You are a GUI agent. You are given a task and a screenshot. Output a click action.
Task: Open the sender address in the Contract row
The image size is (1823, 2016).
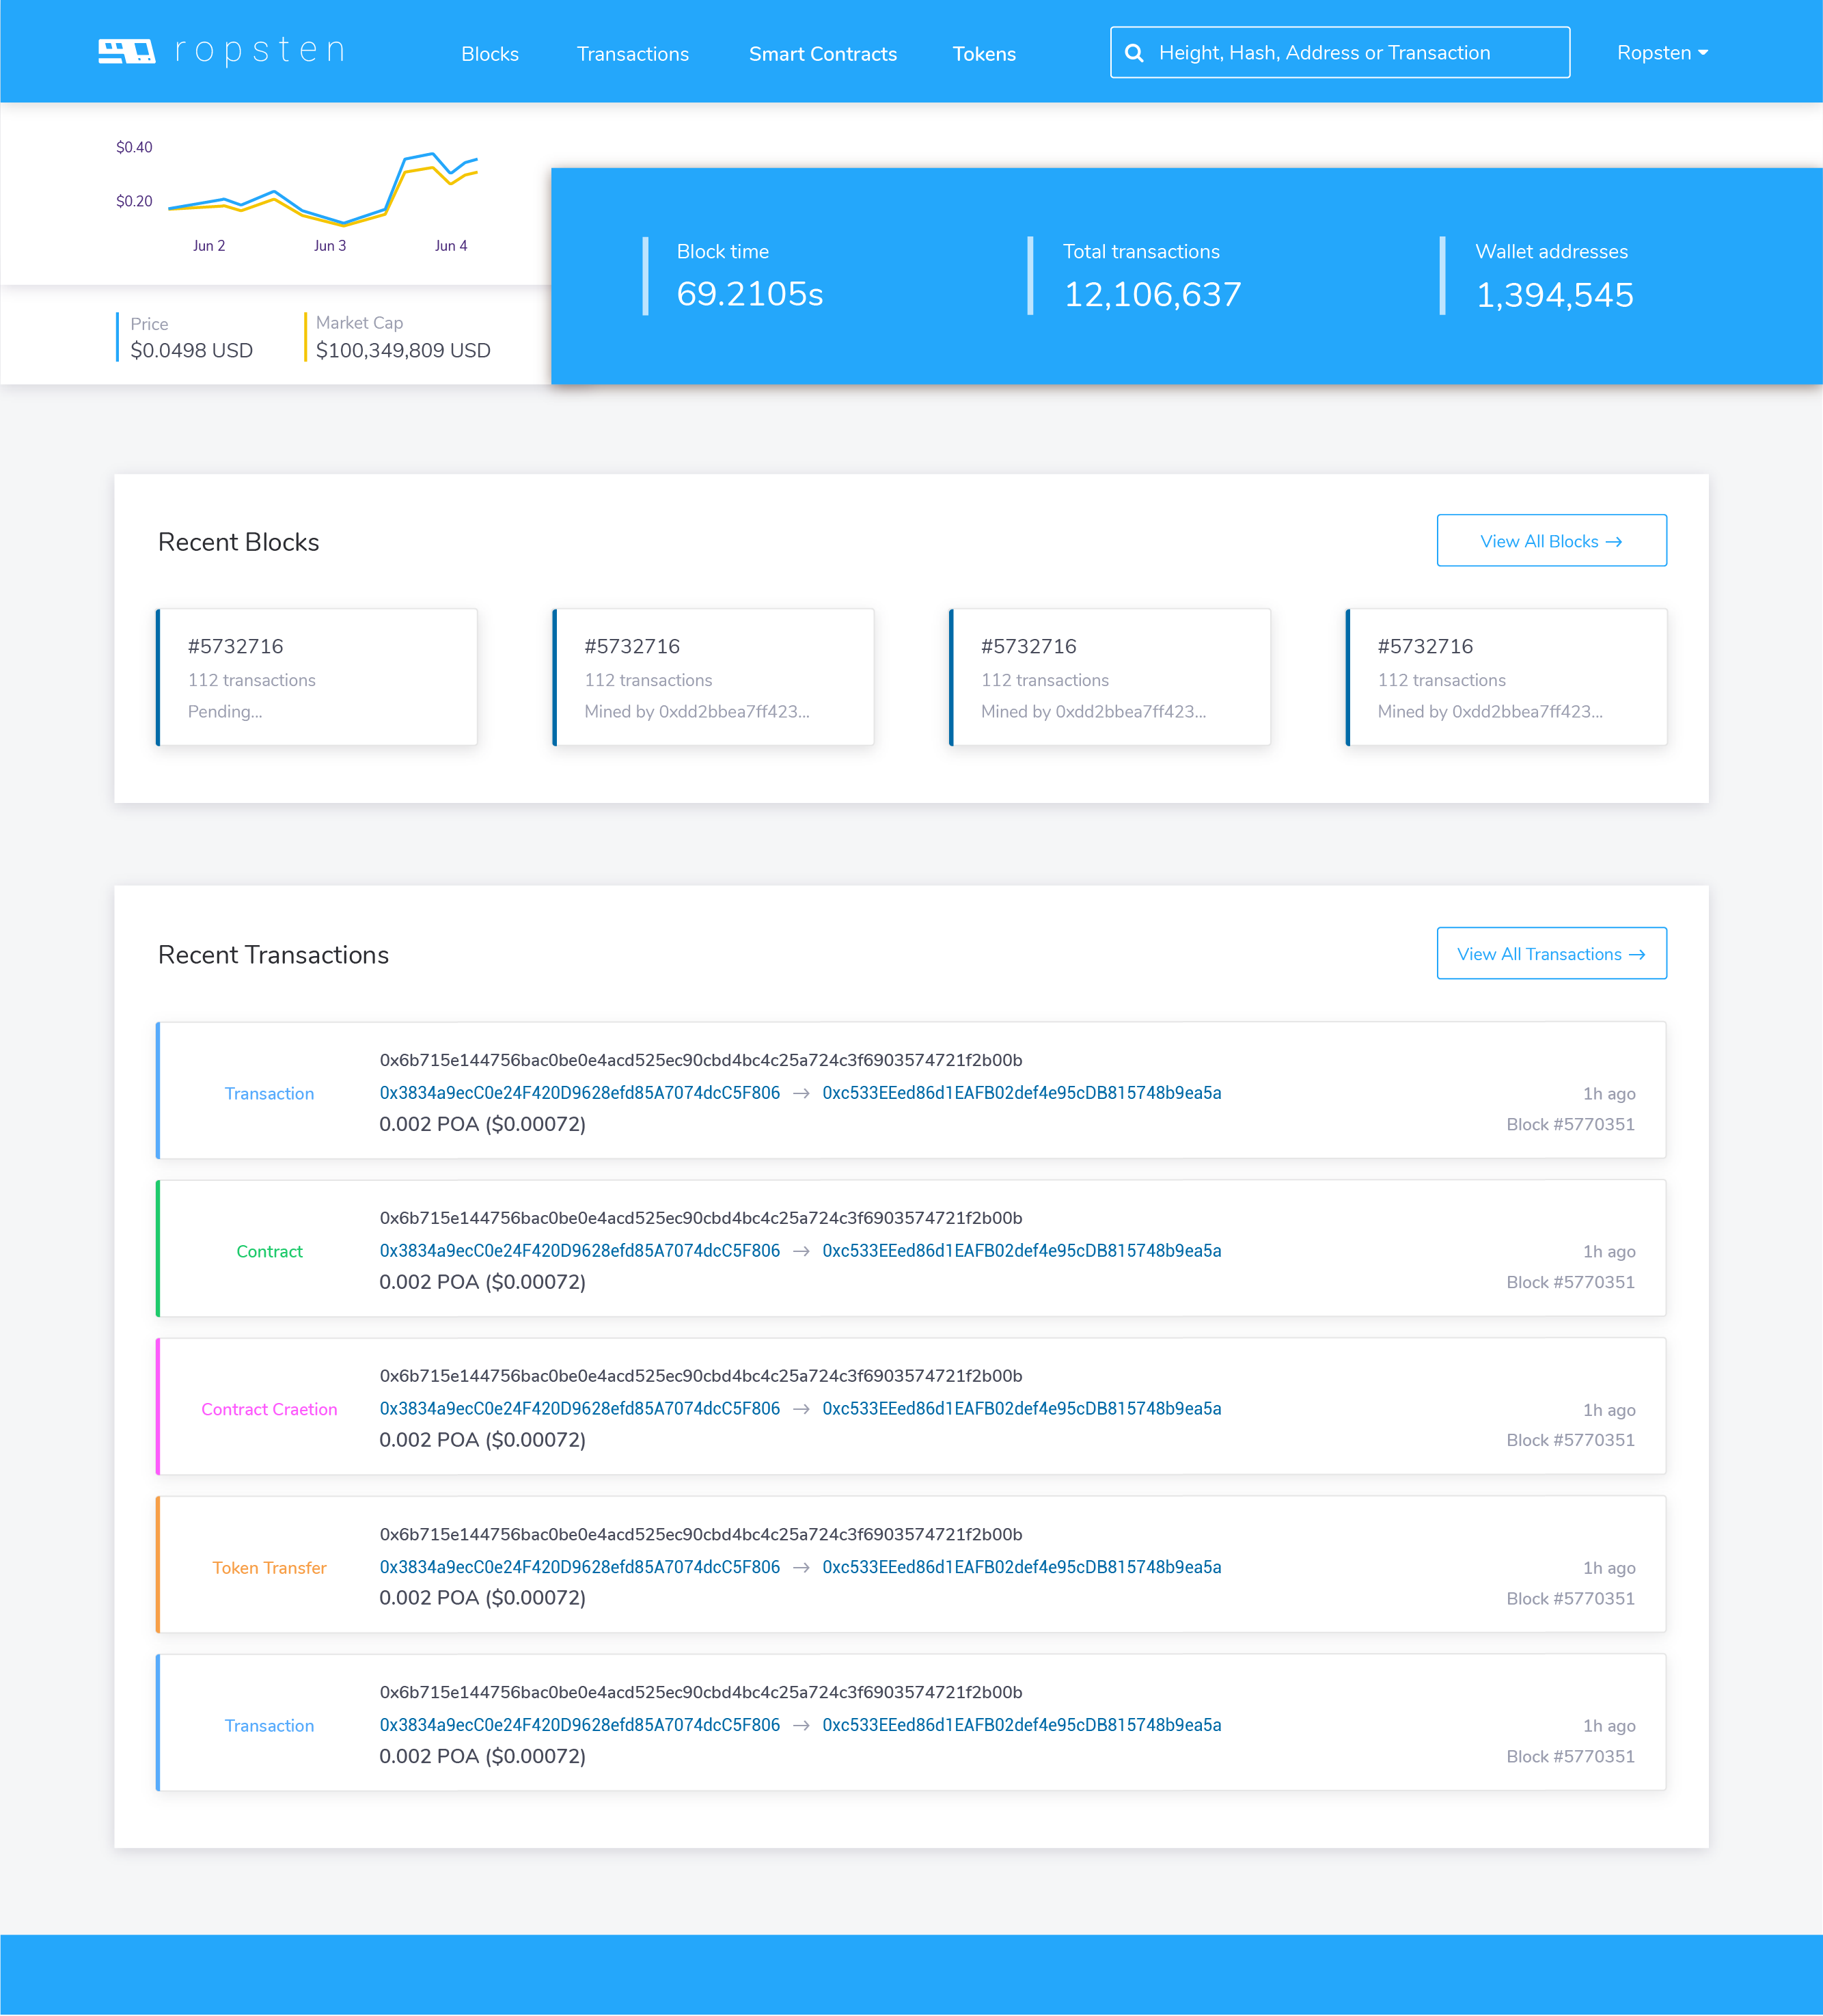[580, 1251]
